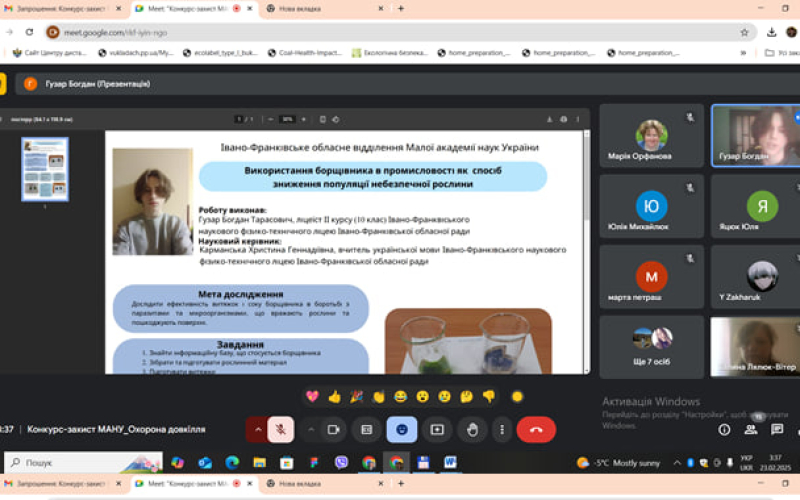Click the Present now screen-share button
Screen dimensions: 800x500
(x=437, y=430)
